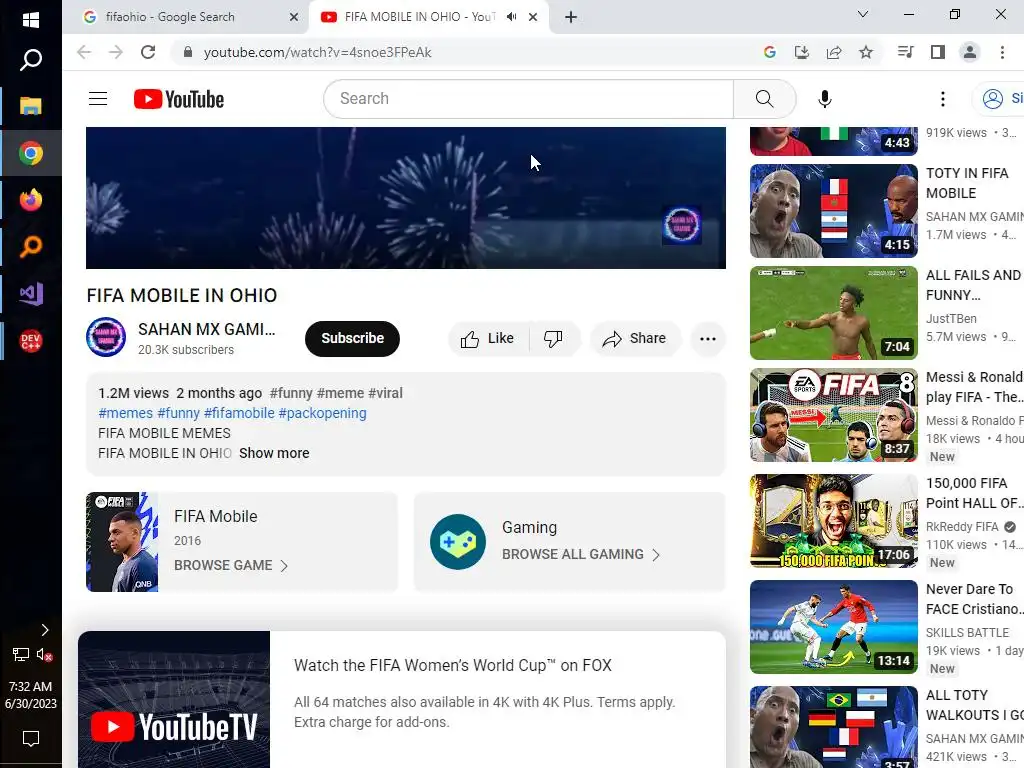Open ALL TOTY WALKOUTS video title
This screenshot has height=768, width=1024.
click(974, 705)
